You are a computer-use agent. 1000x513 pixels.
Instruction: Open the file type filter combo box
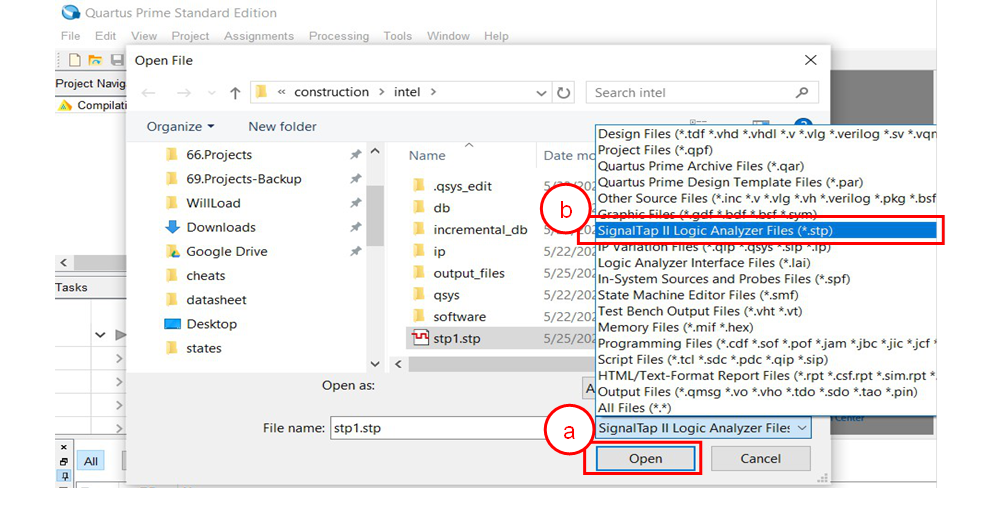click(x=703, y=428)
